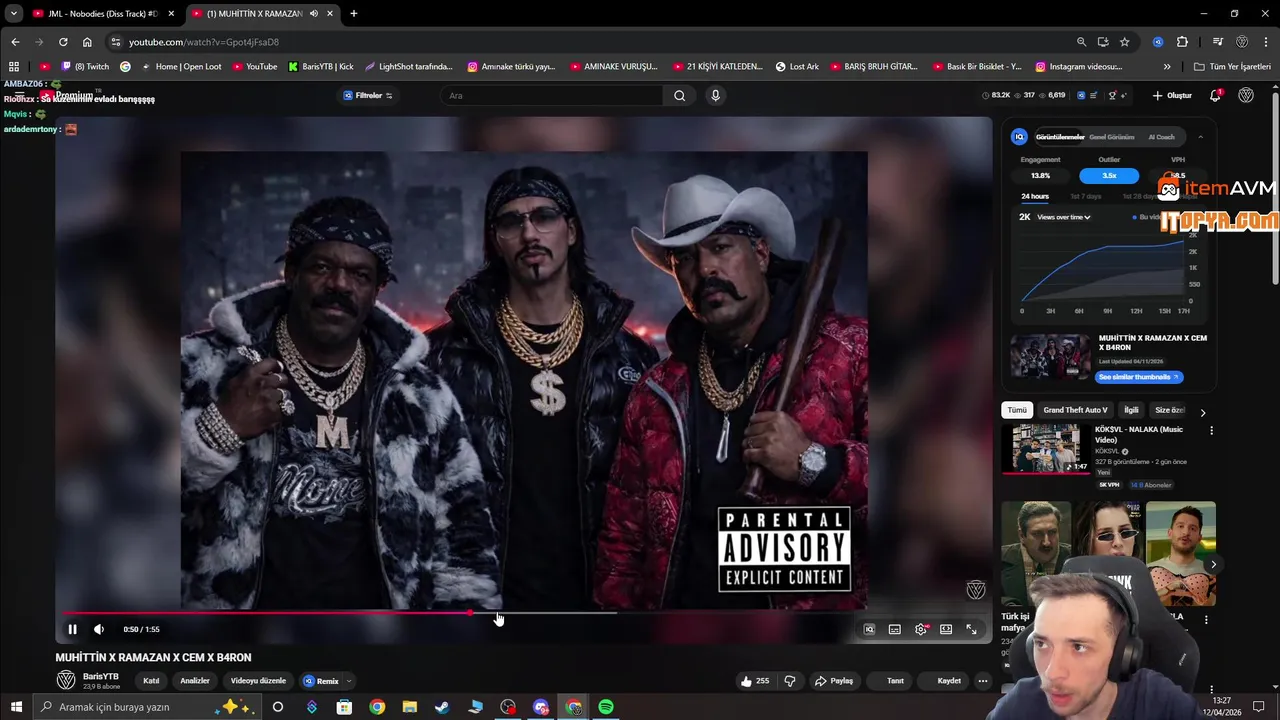1280x720 pixels.
Task: Switch to theater mode view
Action: [946, 629]
